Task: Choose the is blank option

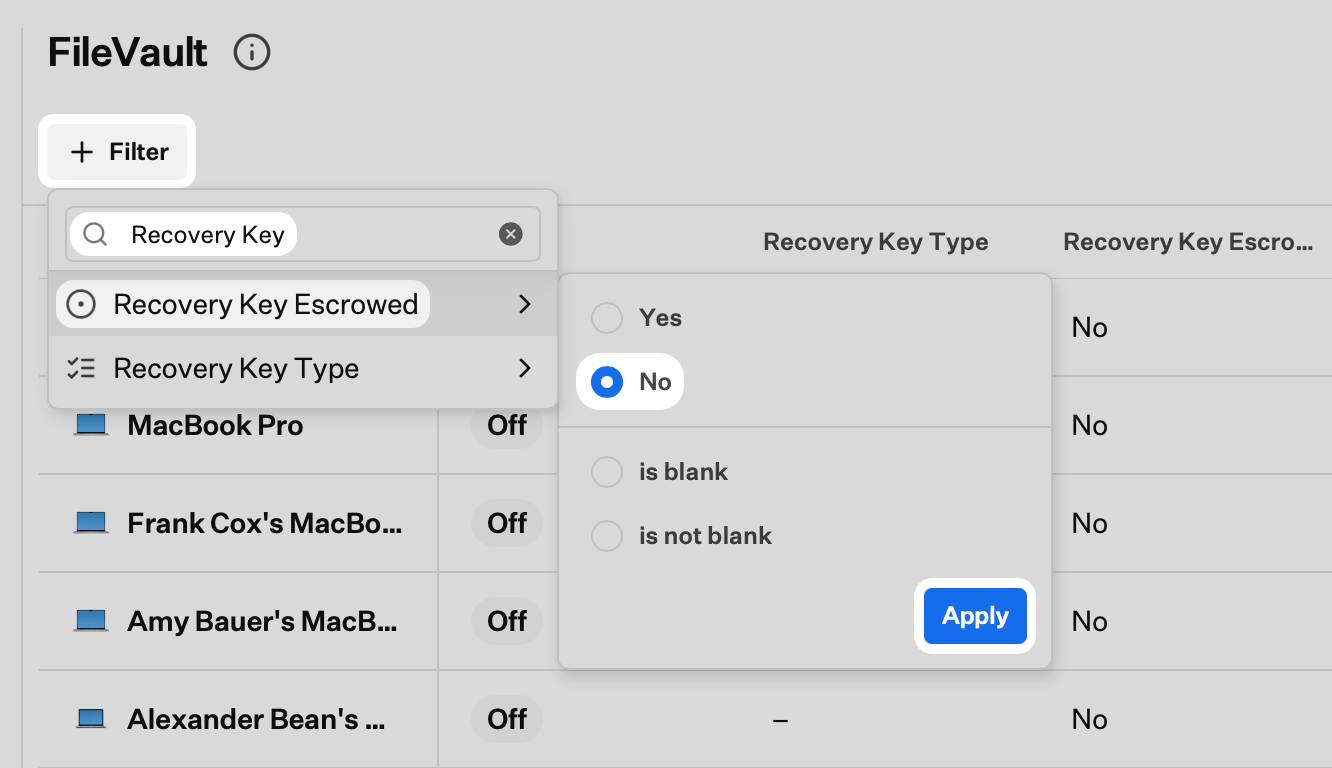Action: pyautogui.click(x=607, y=472)
